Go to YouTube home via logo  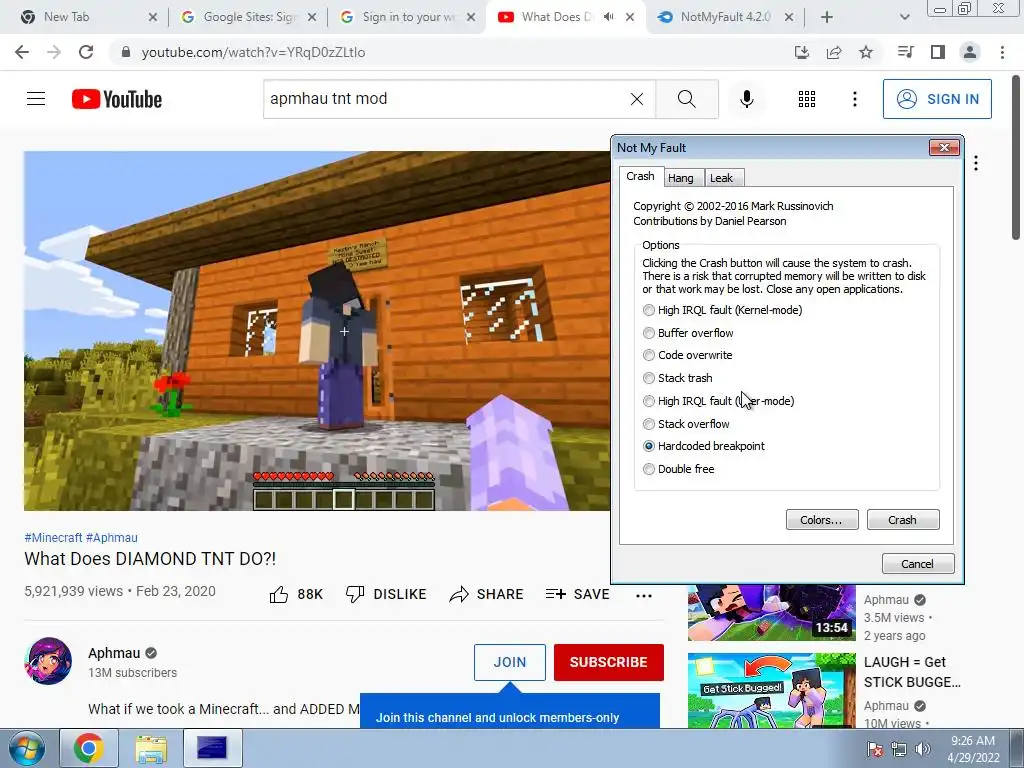coord(117,99)
